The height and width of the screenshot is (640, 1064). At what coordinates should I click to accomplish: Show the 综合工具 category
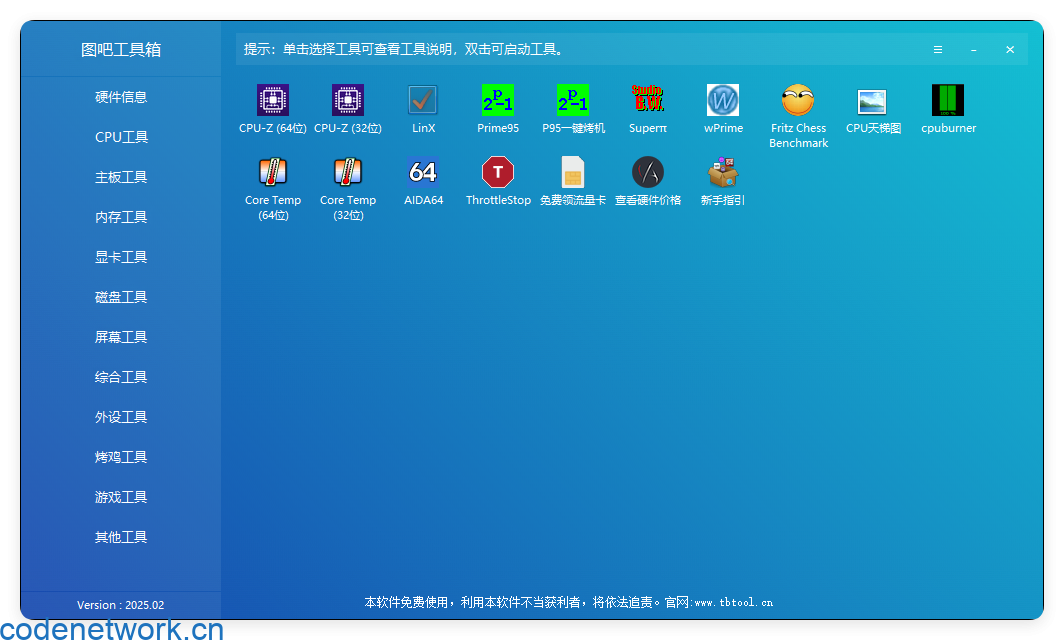pos(121,377)
